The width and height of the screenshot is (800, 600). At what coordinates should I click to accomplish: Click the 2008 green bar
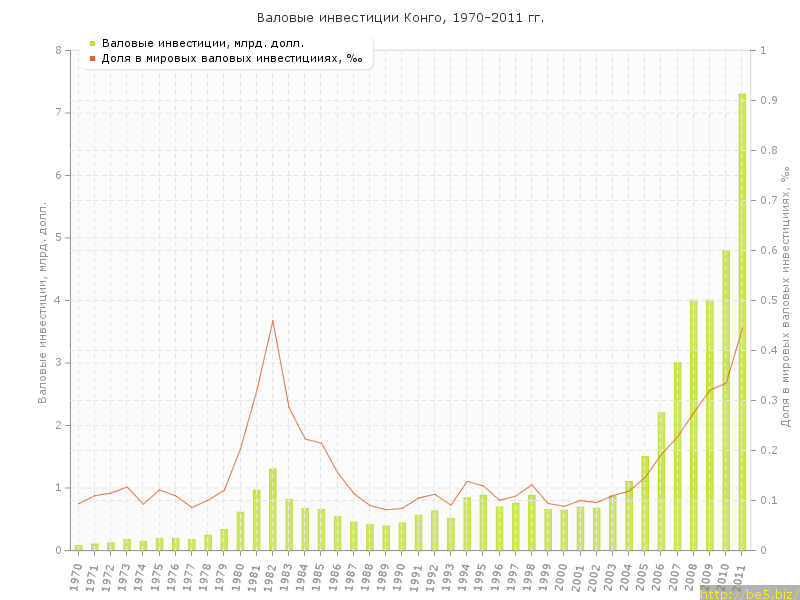coord(694,425)
